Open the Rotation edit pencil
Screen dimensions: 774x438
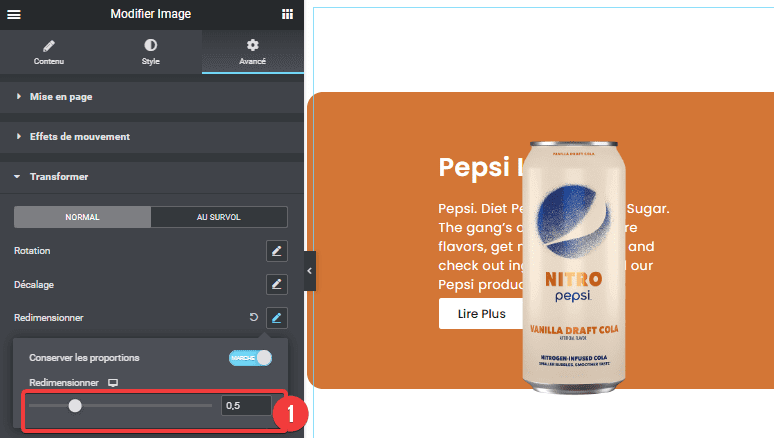pyautogui.click(x=276, y=251)
